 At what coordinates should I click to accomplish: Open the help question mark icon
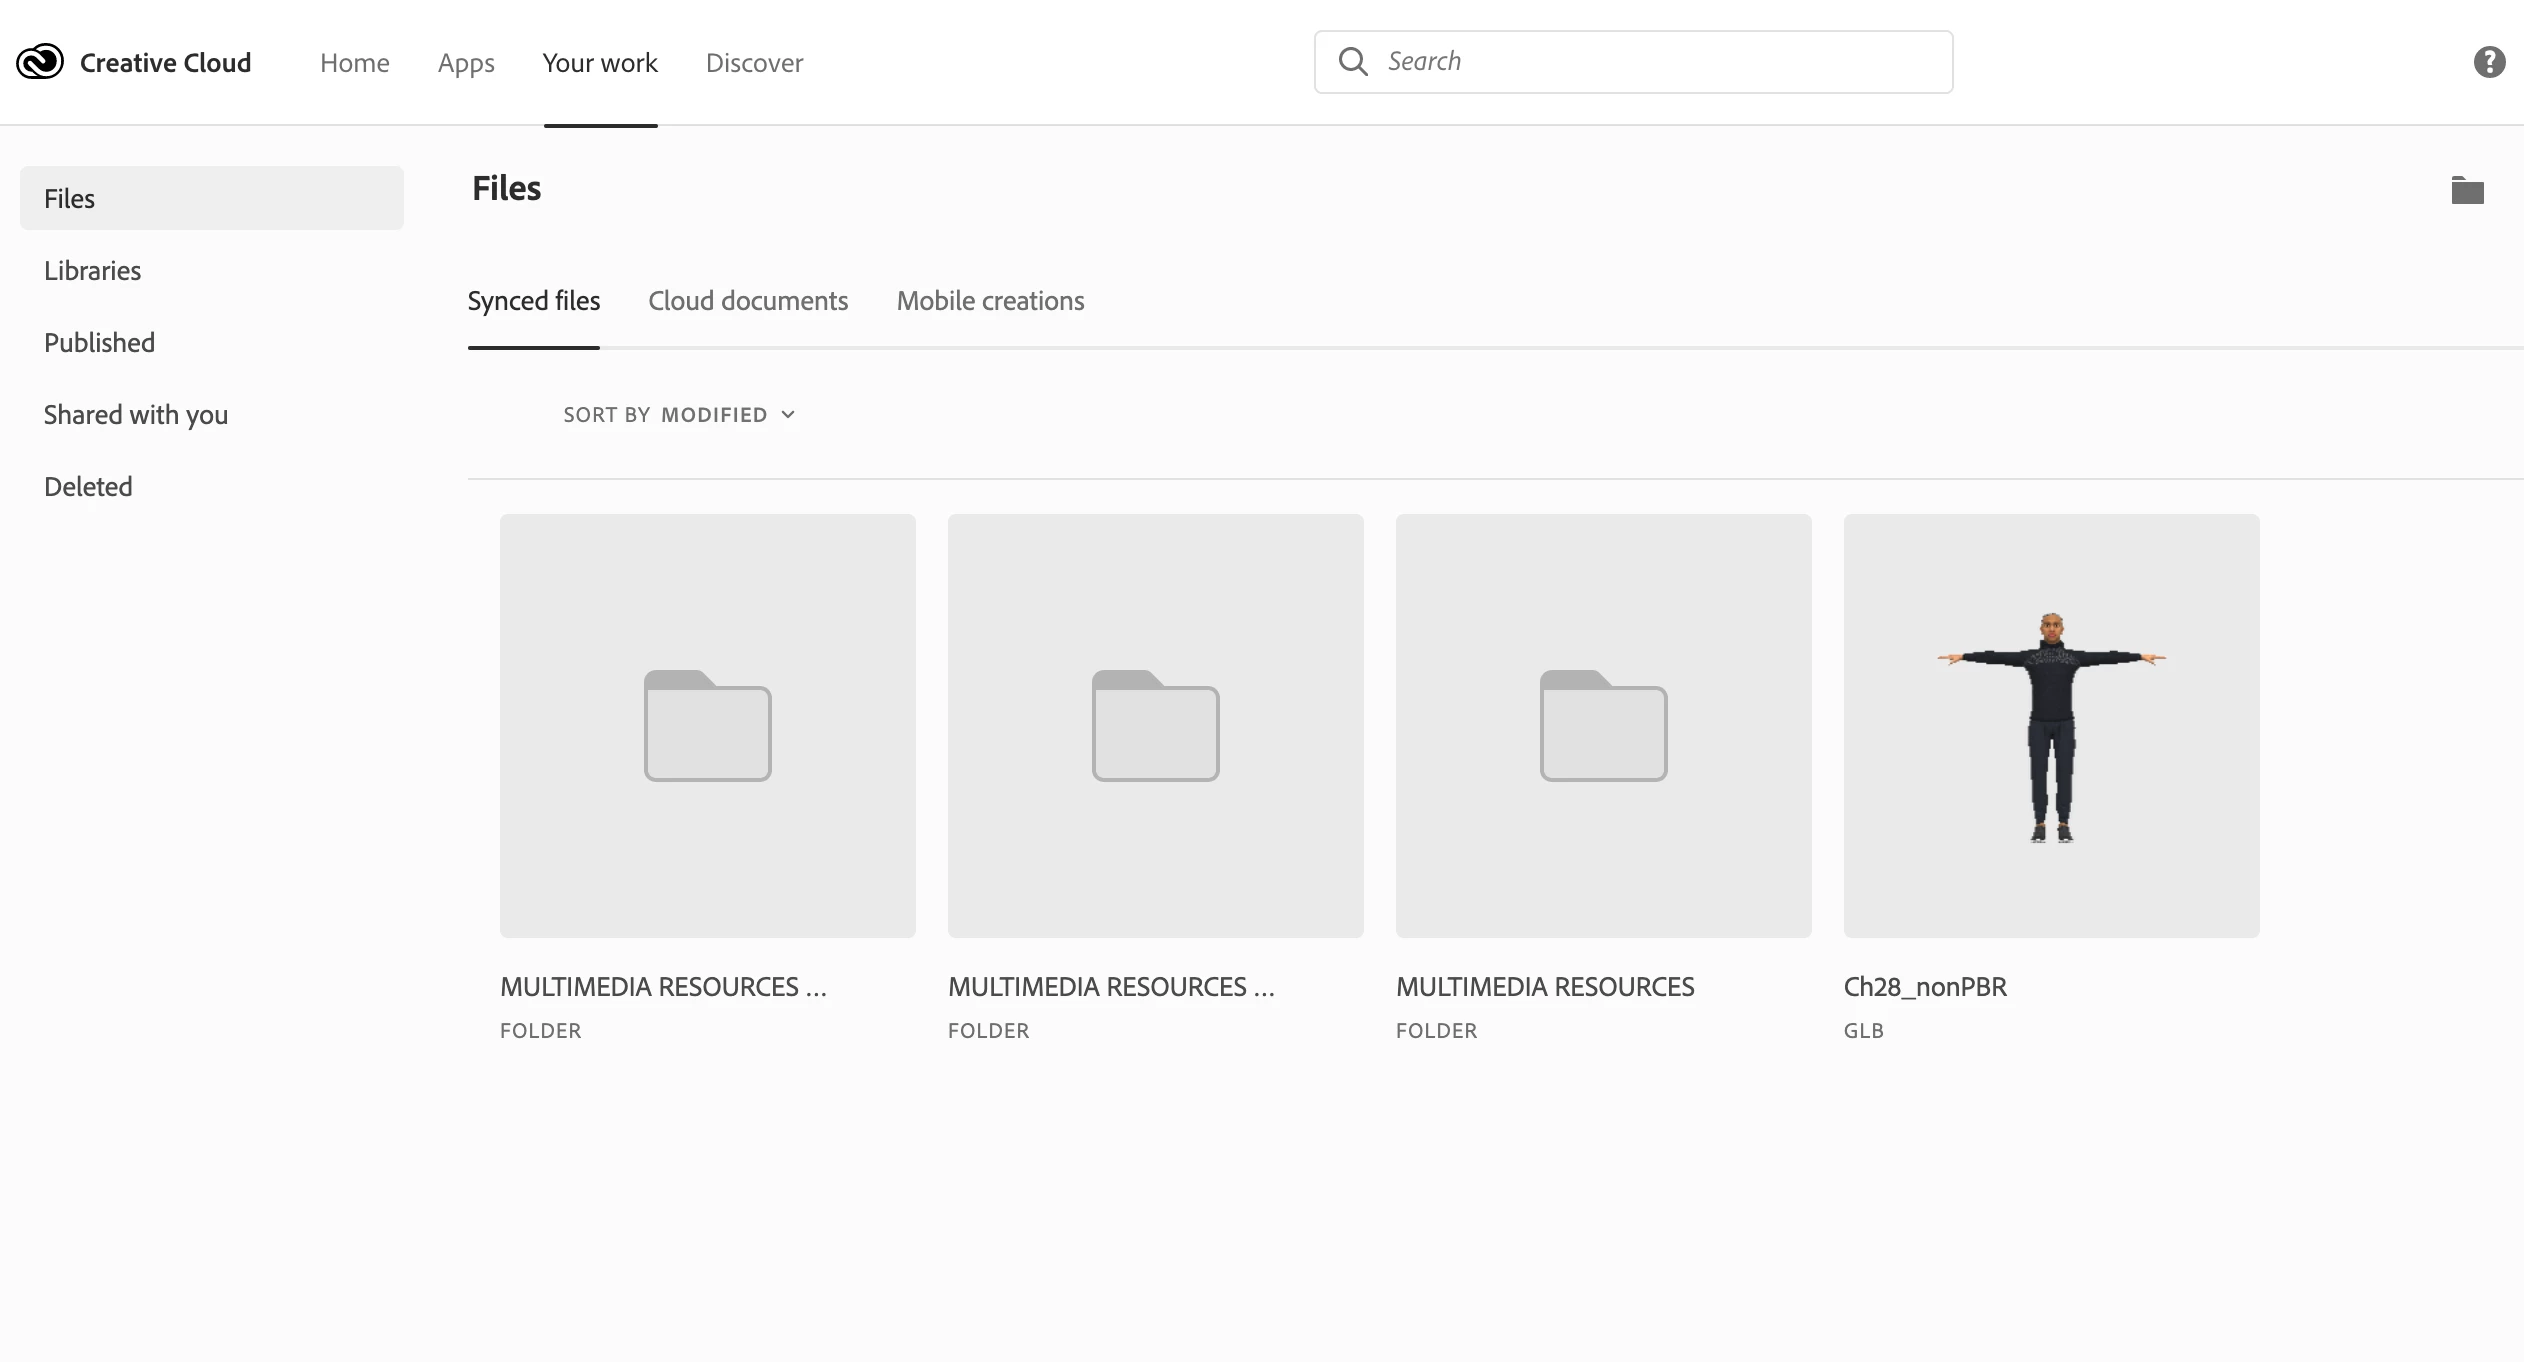click(2489, 62)
